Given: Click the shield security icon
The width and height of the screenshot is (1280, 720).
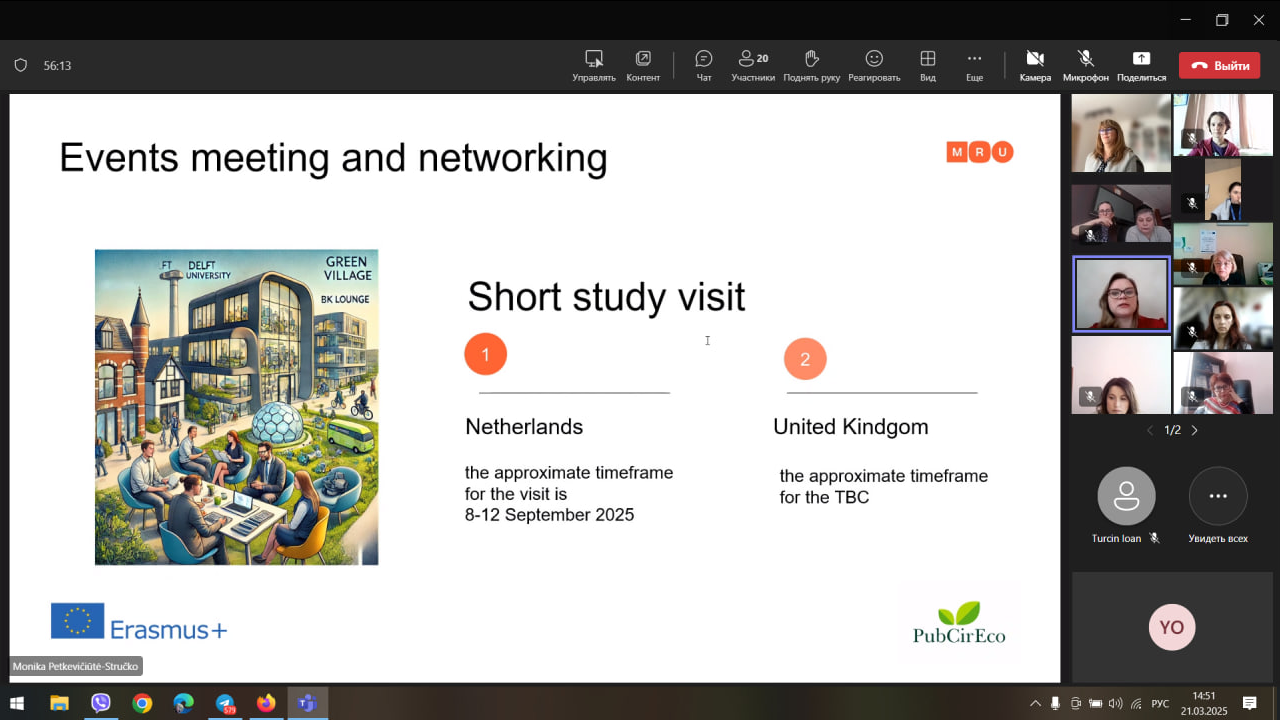Looking at the screenshot, I should coord(20,66).
